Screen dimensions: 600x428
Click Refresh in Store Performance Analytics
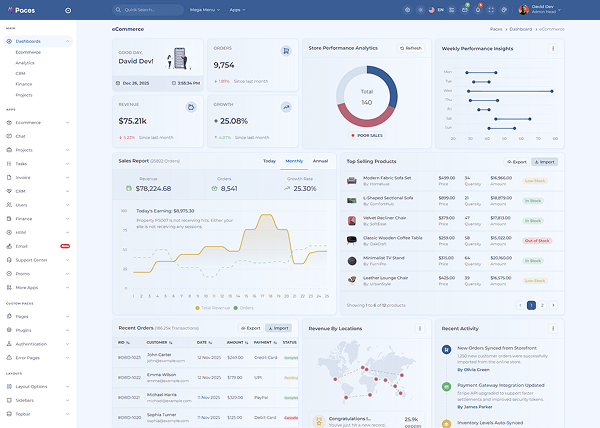411,48
